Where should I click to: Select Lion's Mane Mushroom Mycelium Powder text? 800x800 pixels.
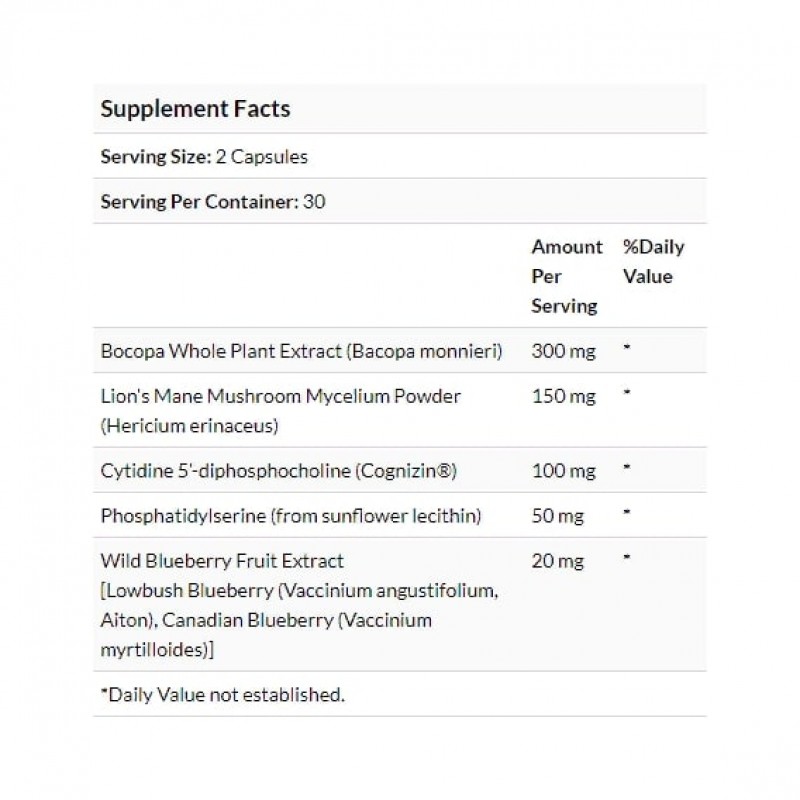click(x=281, y=396)
